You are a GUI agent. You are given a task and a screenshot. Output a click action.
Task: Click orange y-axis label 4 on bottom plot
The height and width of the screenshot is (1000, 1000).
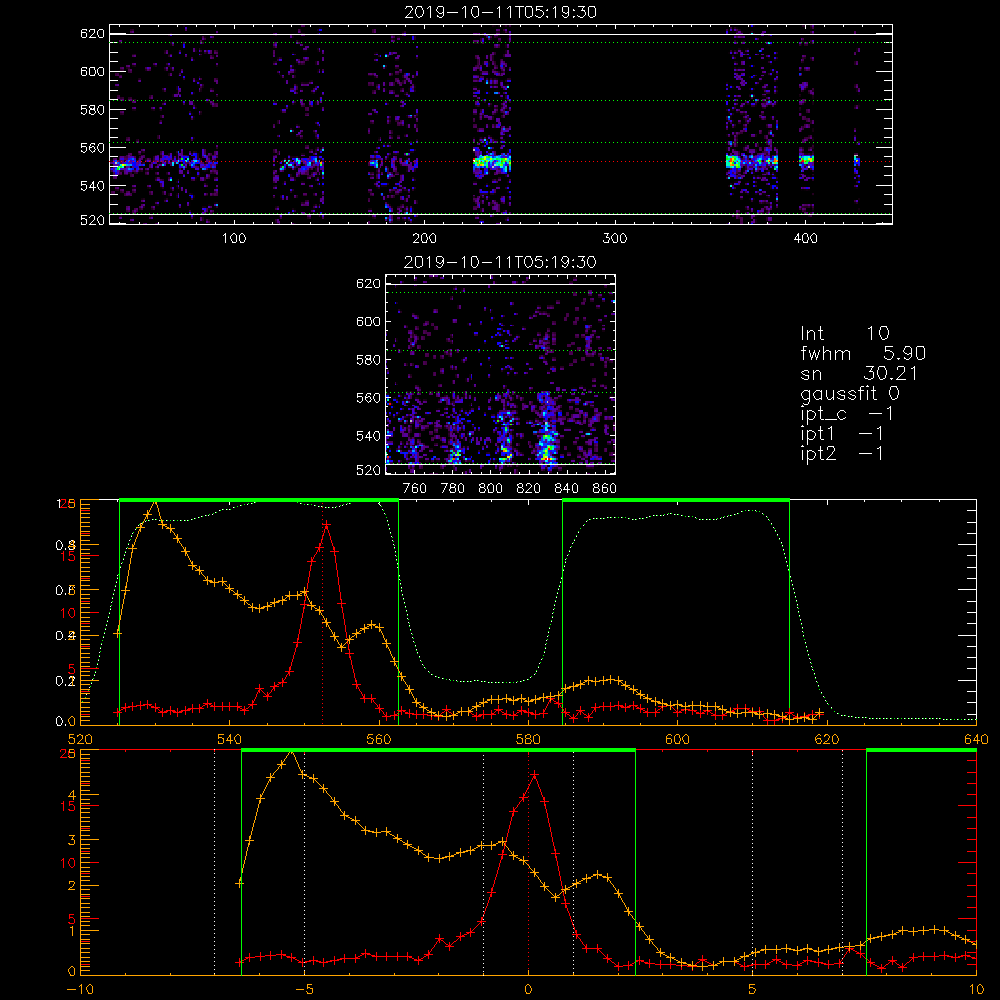[71, 795]
